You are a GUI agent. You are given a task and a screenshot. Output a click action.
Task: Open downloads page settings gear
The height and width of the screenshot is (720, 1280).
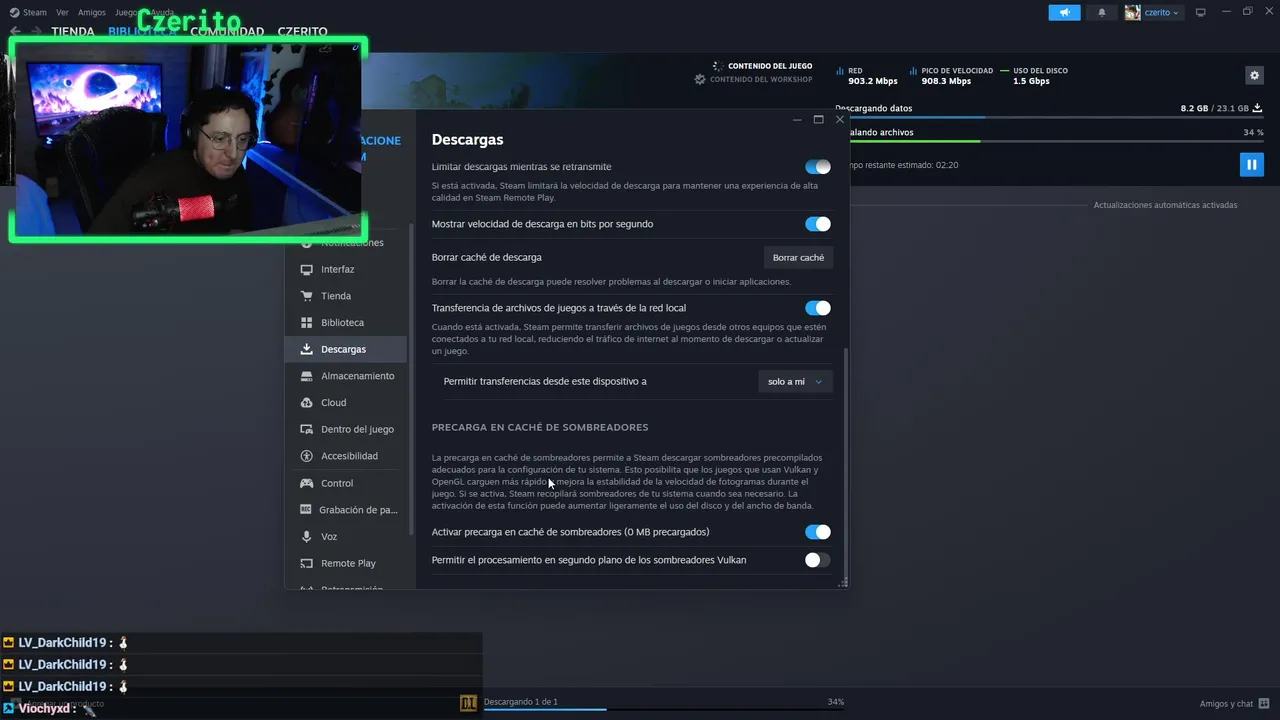(1254, 75)
